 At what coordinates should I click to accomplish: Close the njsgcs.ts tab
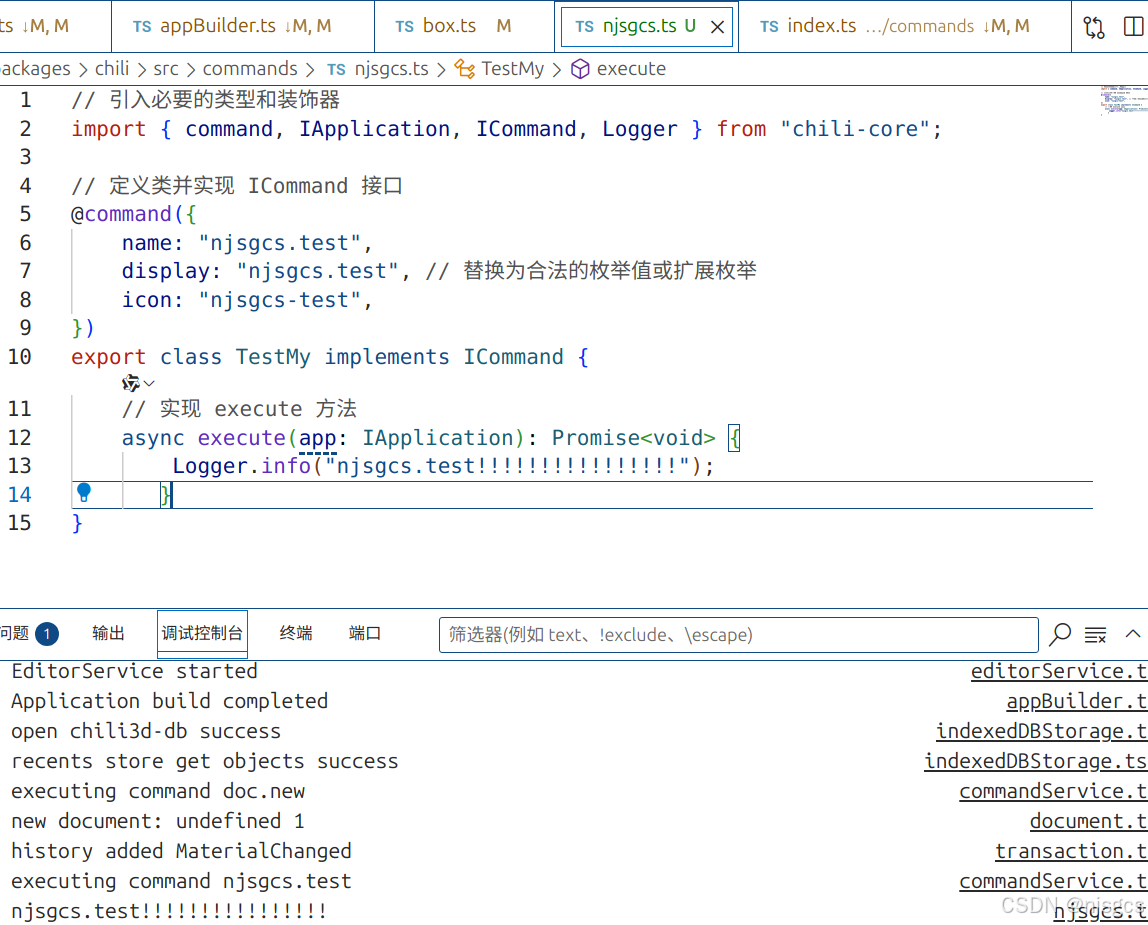(718, 27)
